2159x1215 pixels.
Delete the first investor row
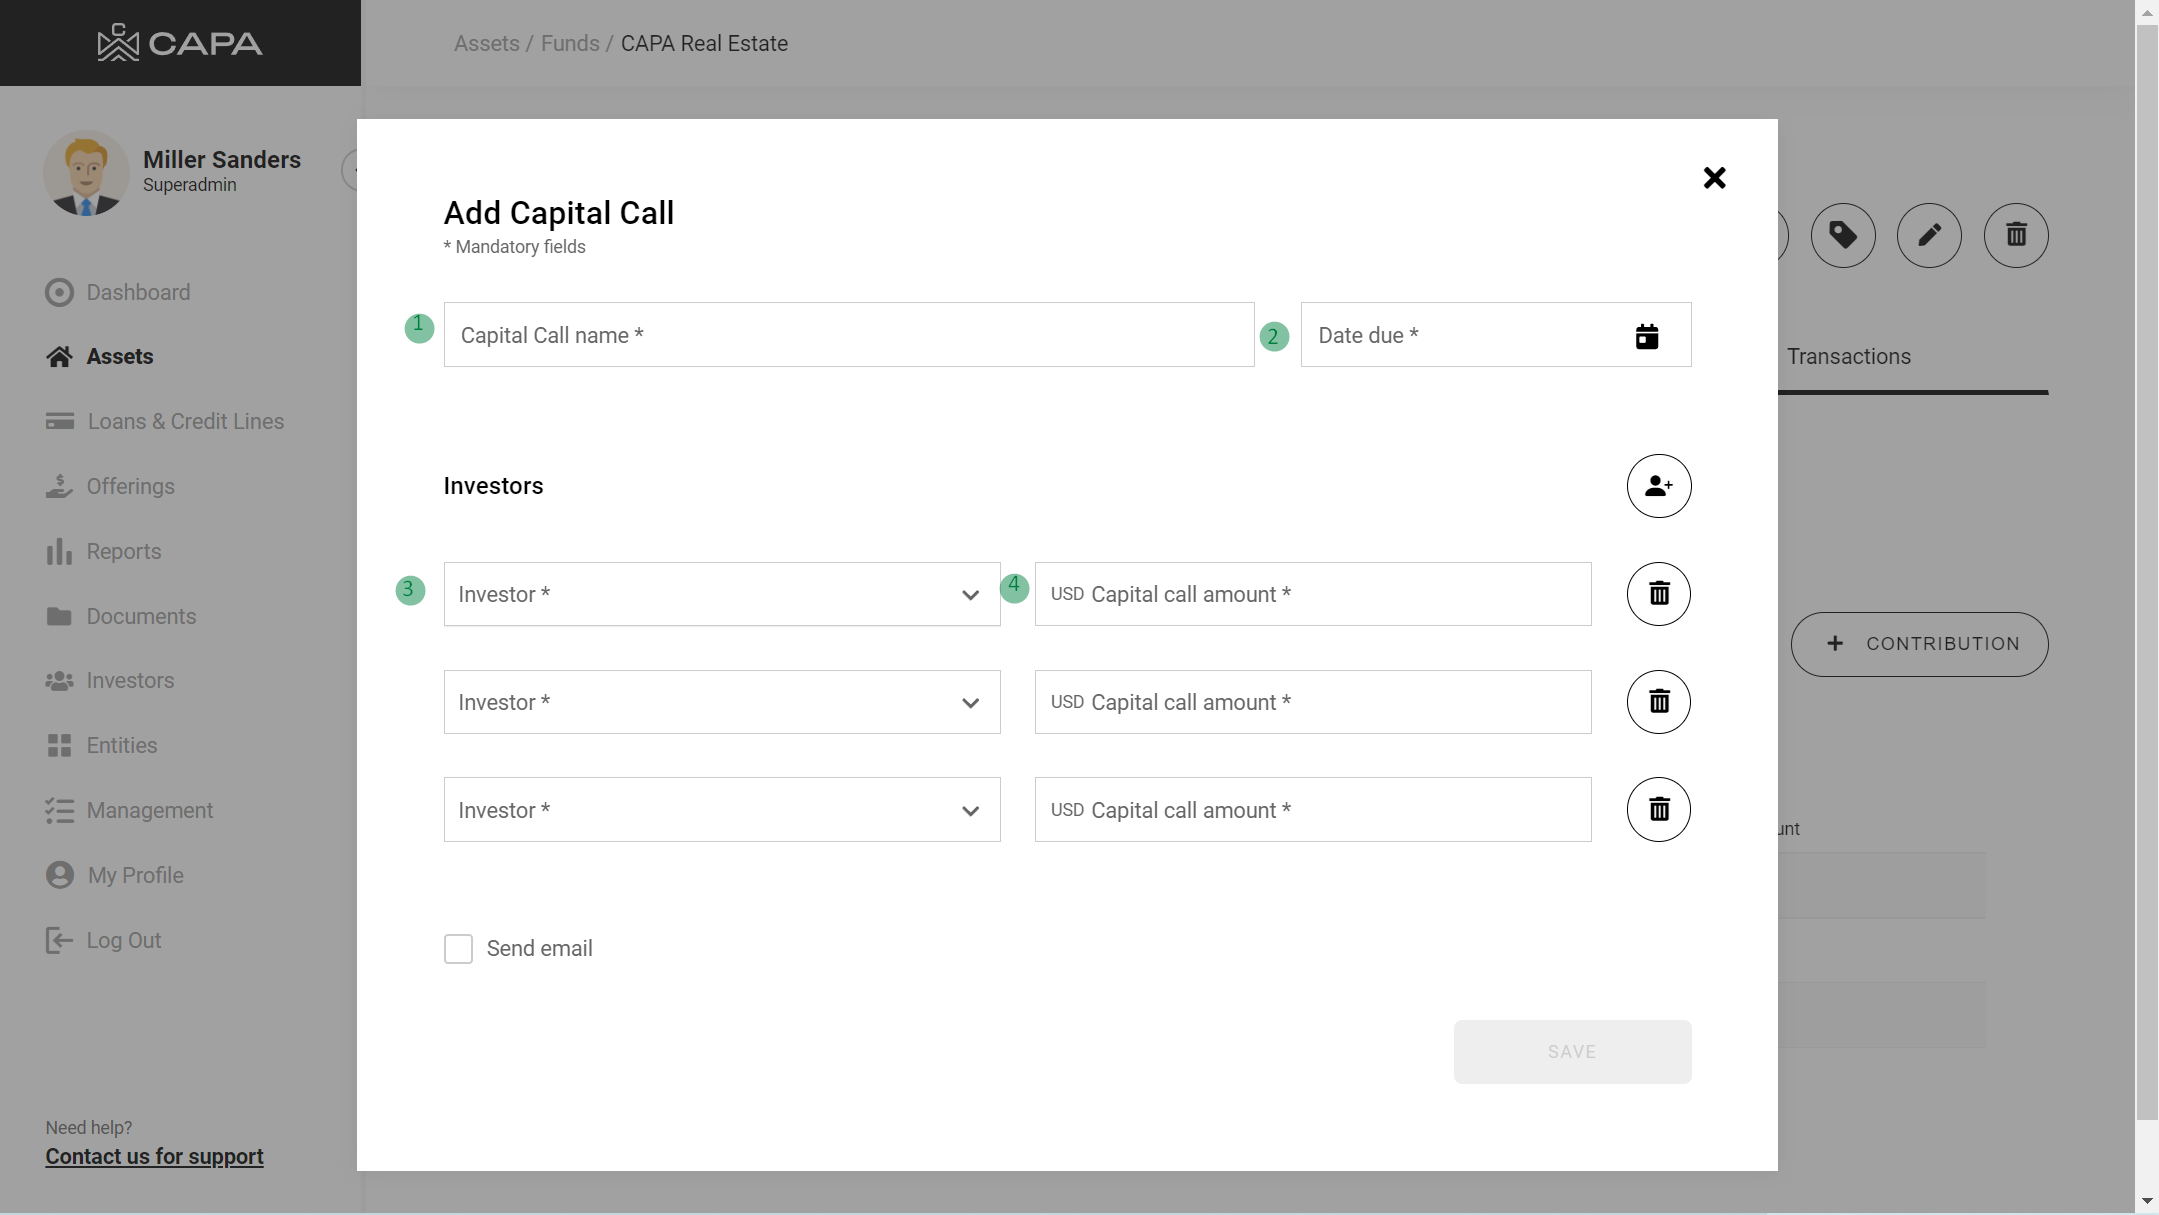coord(1658,594)
